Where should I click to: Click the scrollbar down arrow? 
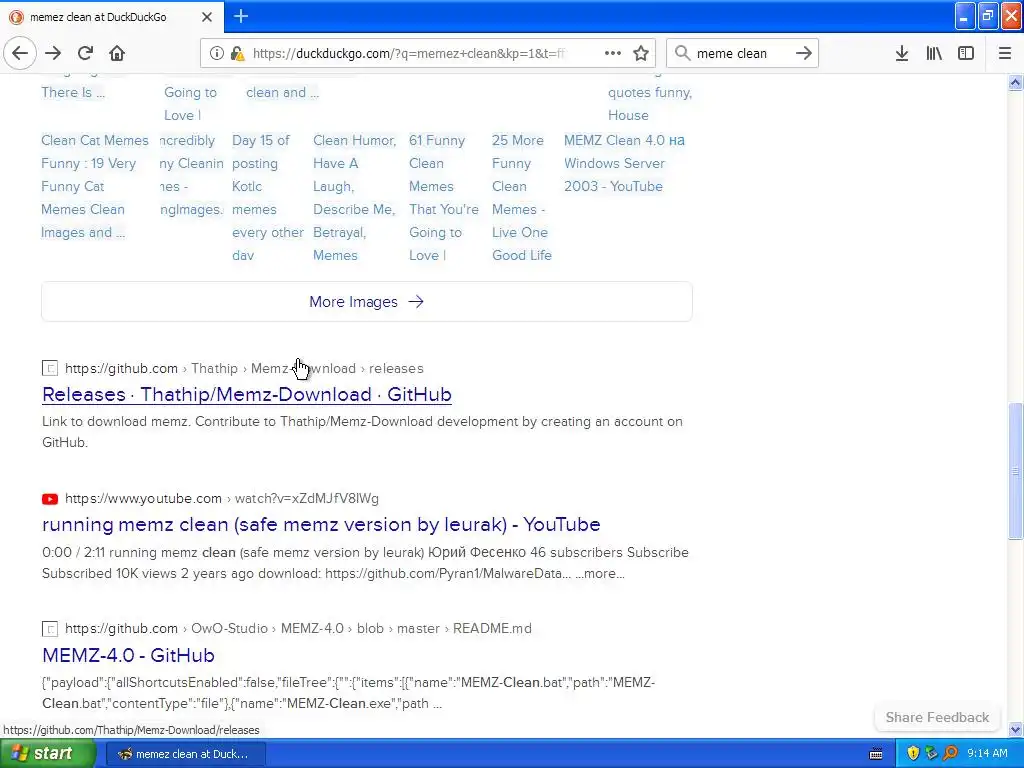tap(1016, 729)
